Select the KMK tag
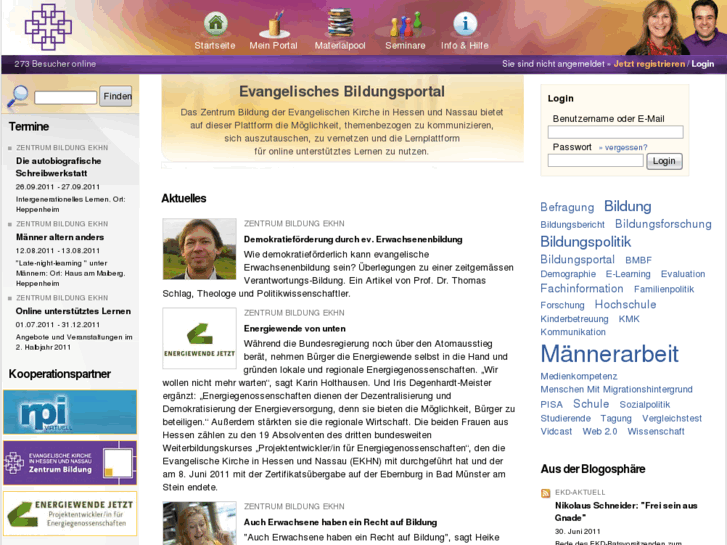Image resolution: width=727 pixels, height=545 pixels. pos(629,319)
